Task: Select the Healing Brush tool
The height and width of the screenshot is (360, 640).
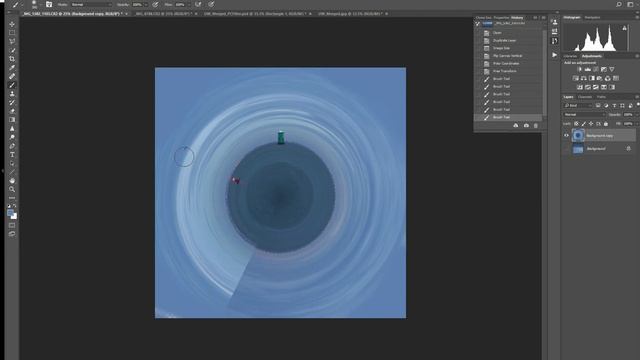Action: click(x=12, y=76)
